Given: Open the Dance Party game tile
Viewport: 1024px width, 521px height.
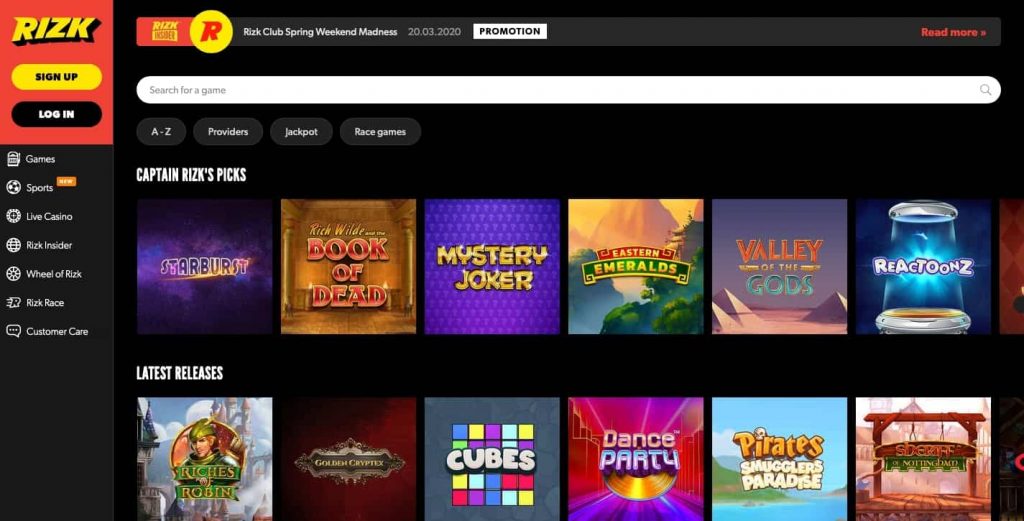Looking at the screenshot, I should tap(635, 459).
